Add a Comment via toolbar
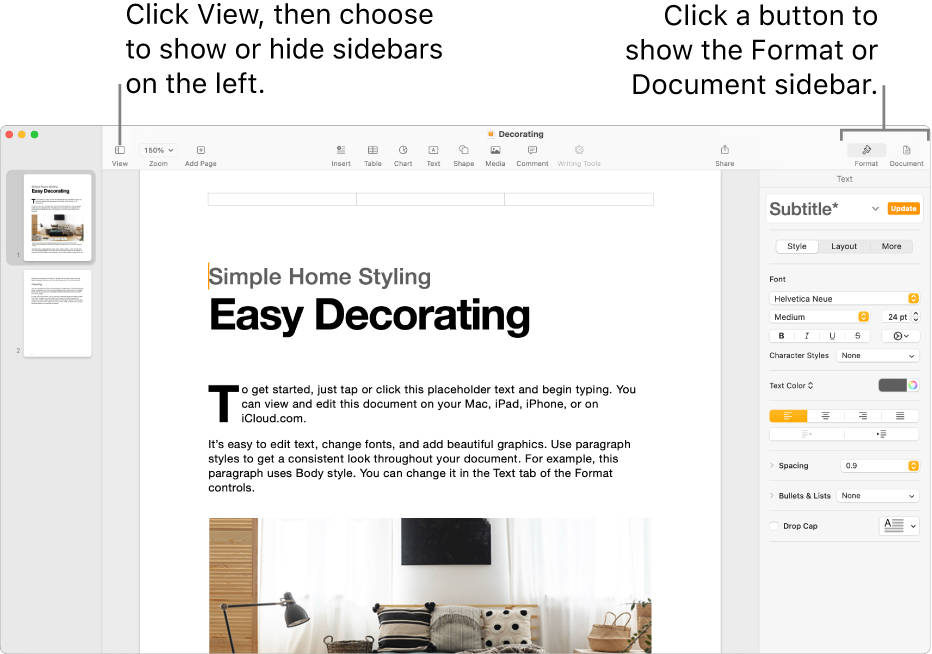The height and width of the screenshot is (654, 932). click(x=532, y=152)
